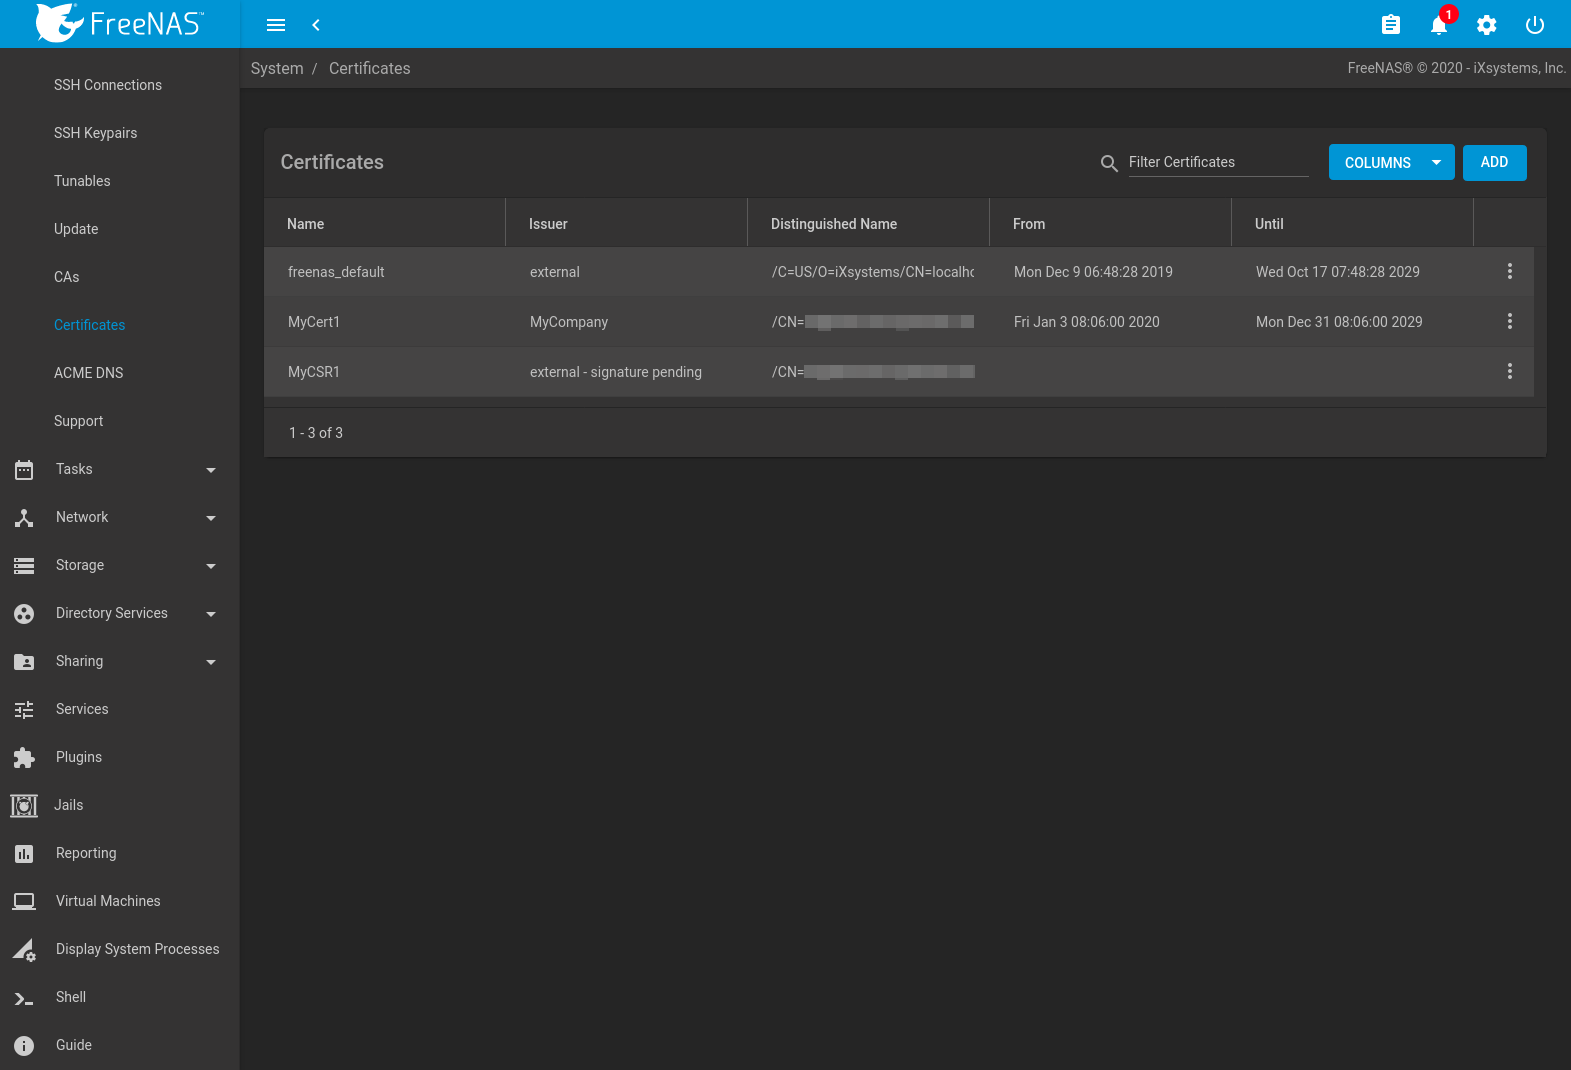Viewport: 1571px width, 1070px height.
Task: Click the search magnifier icon
Action: click(1109, 163)
